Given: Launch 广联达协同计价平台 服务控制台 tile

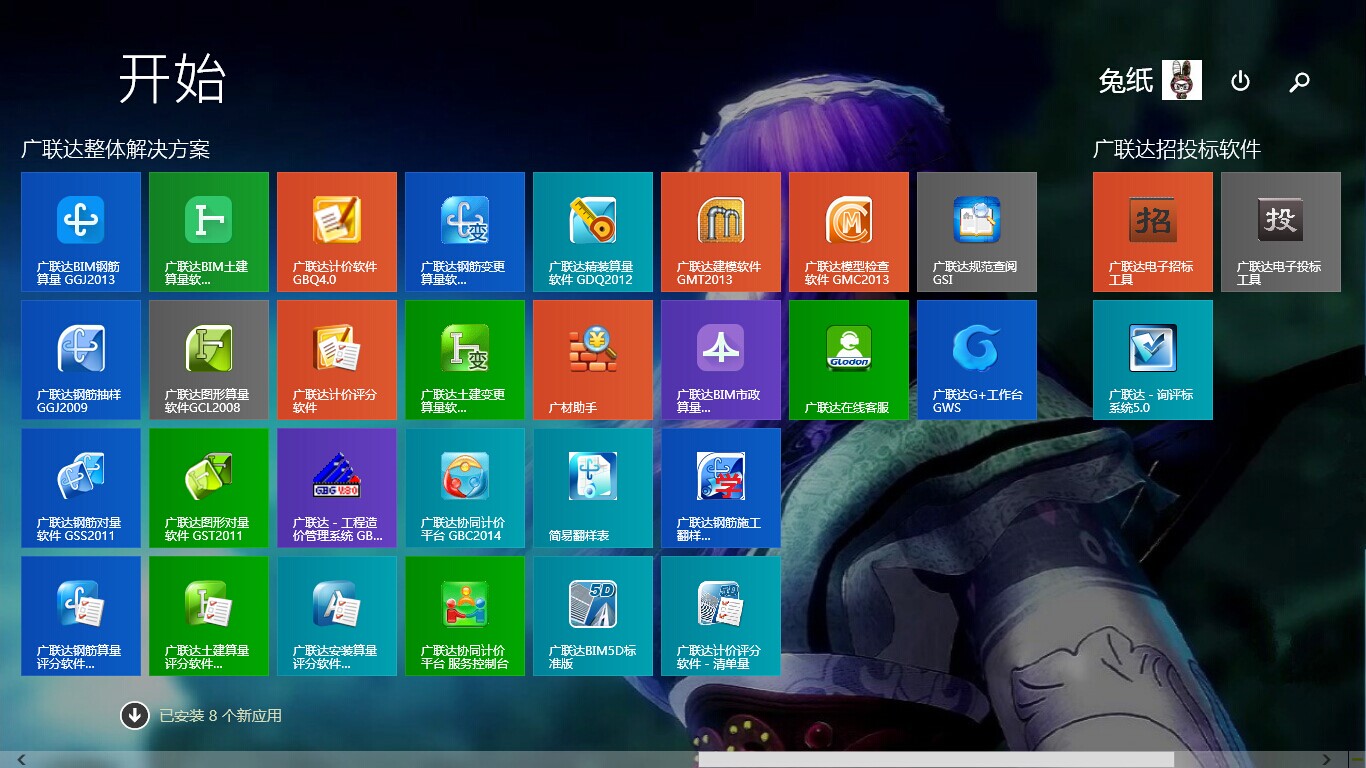Looking at the screenshot, I should [465, 616].
